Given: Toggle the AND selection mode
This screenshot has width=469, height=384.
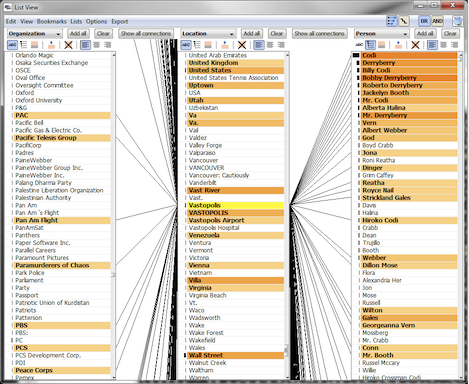Looking at the screenshot, I should (437, 21).
